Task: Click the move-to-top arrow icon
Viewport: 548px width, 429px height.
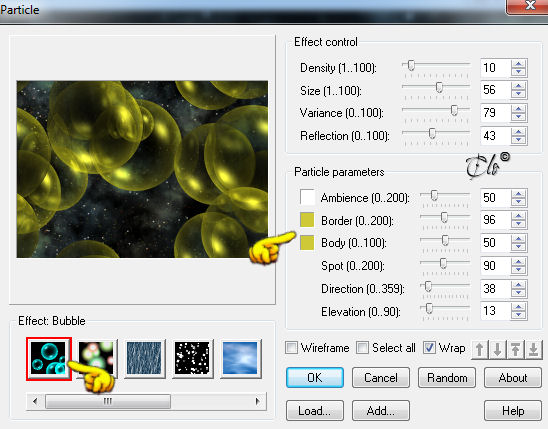Action: 515,349
